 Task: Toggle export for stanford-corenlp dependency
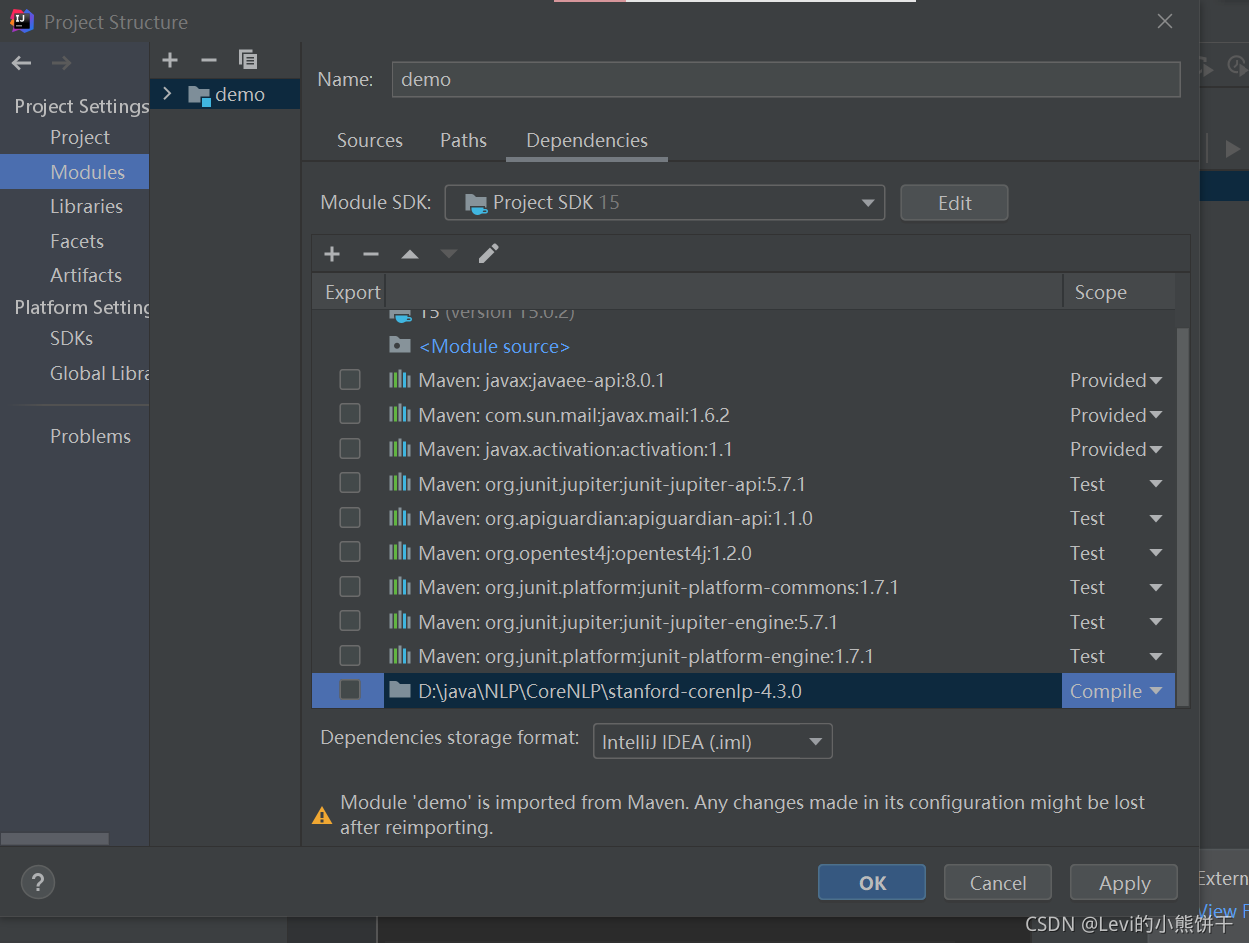click(x=350, y=690)
